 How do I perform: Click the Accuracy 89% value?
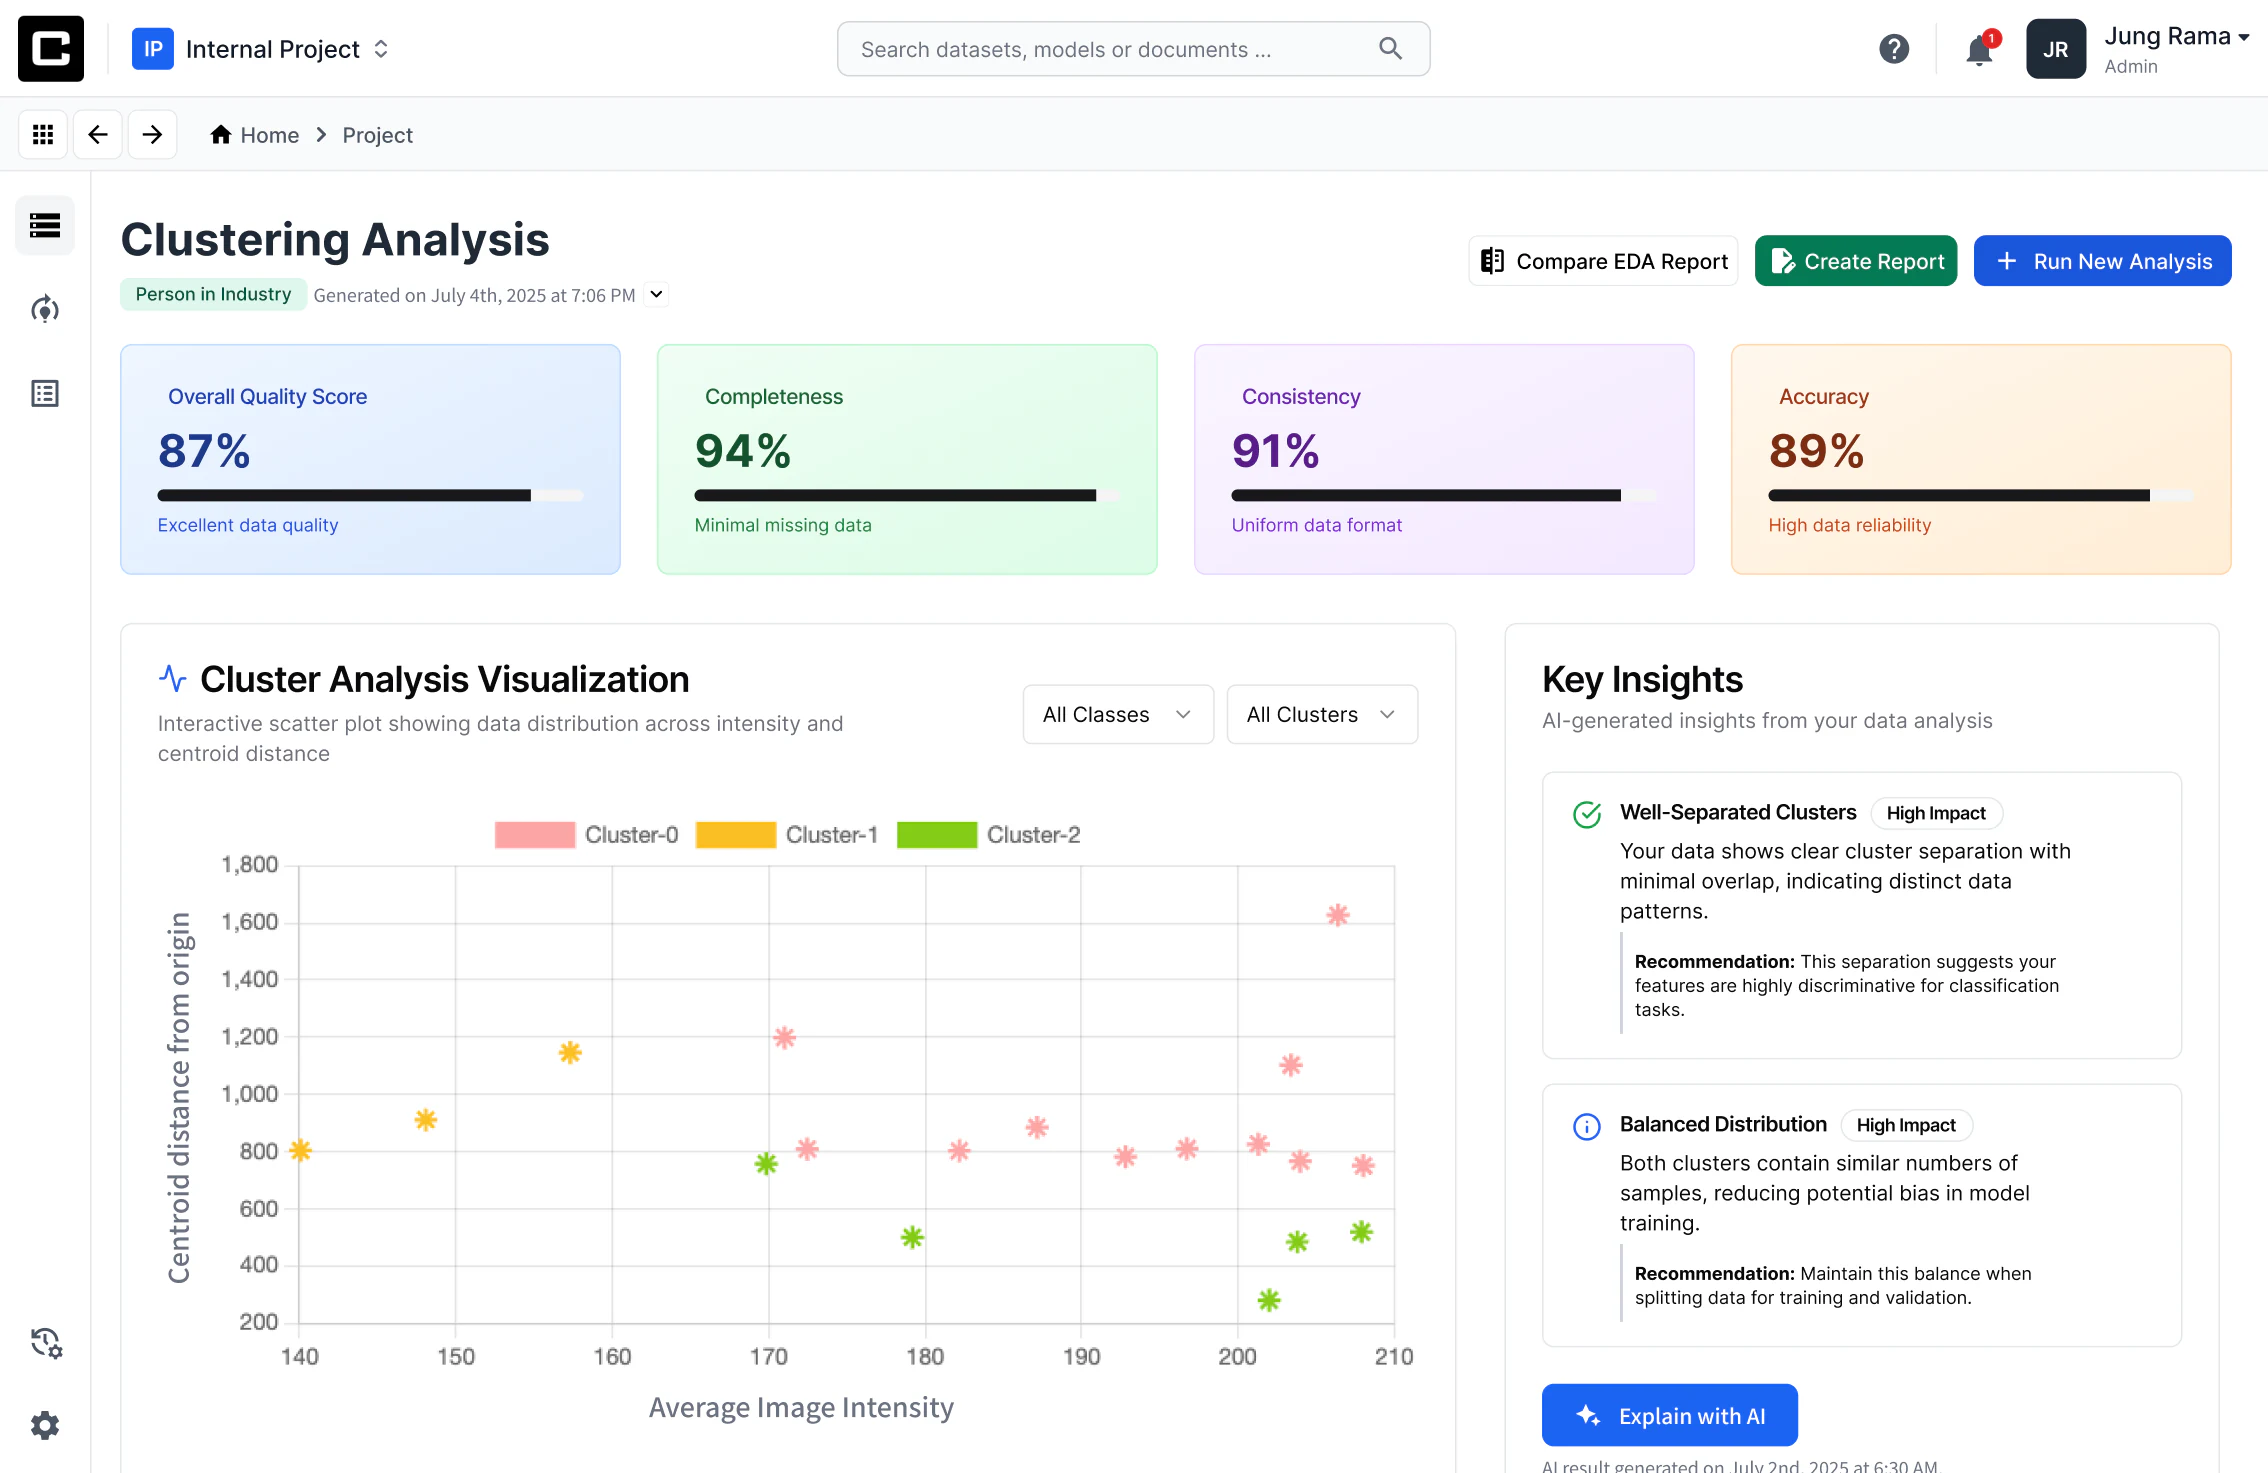pyautogui.click(x=1817, y=451)
